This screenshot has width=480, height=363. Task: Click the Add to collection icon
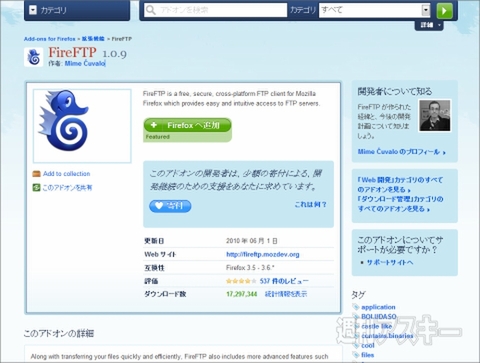tap(36, 174)
